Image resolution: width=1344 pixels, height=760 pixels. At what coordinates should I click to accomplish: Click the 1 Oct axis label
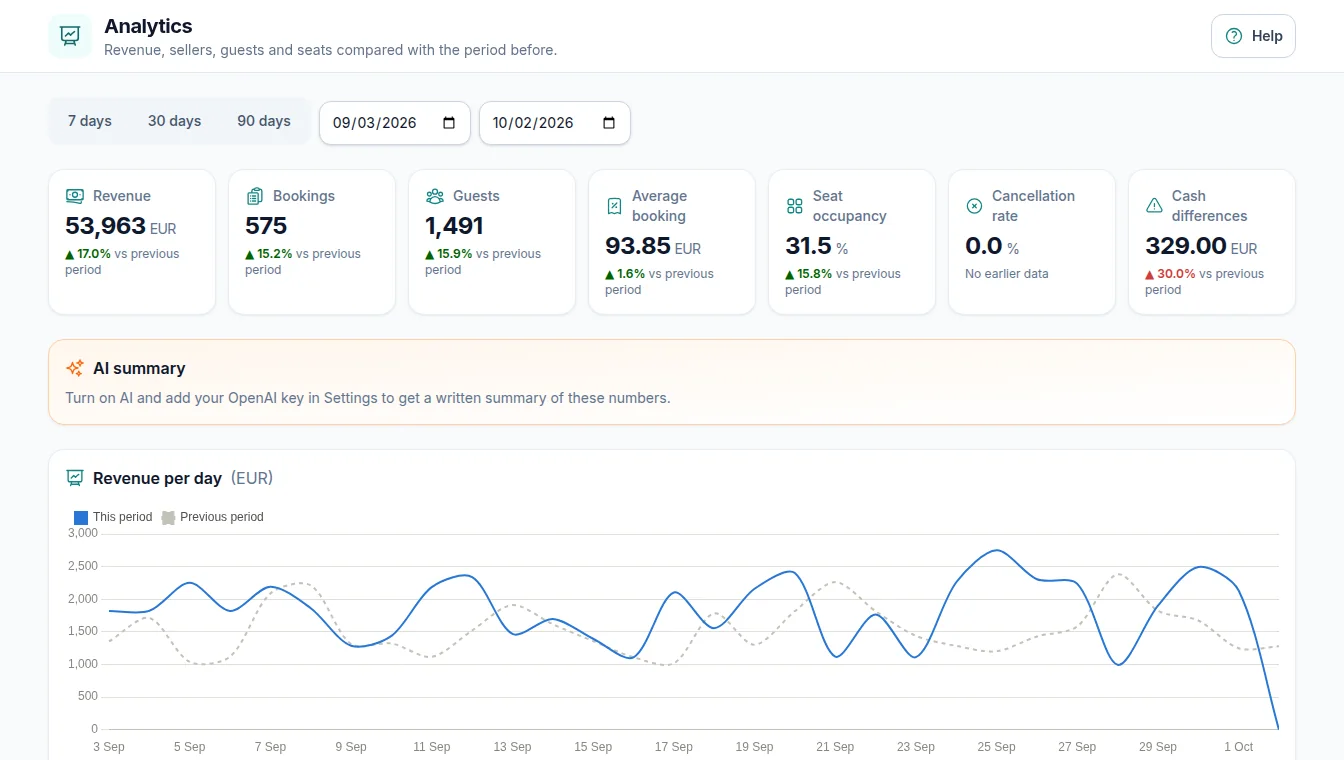[x=1238, y=747]
